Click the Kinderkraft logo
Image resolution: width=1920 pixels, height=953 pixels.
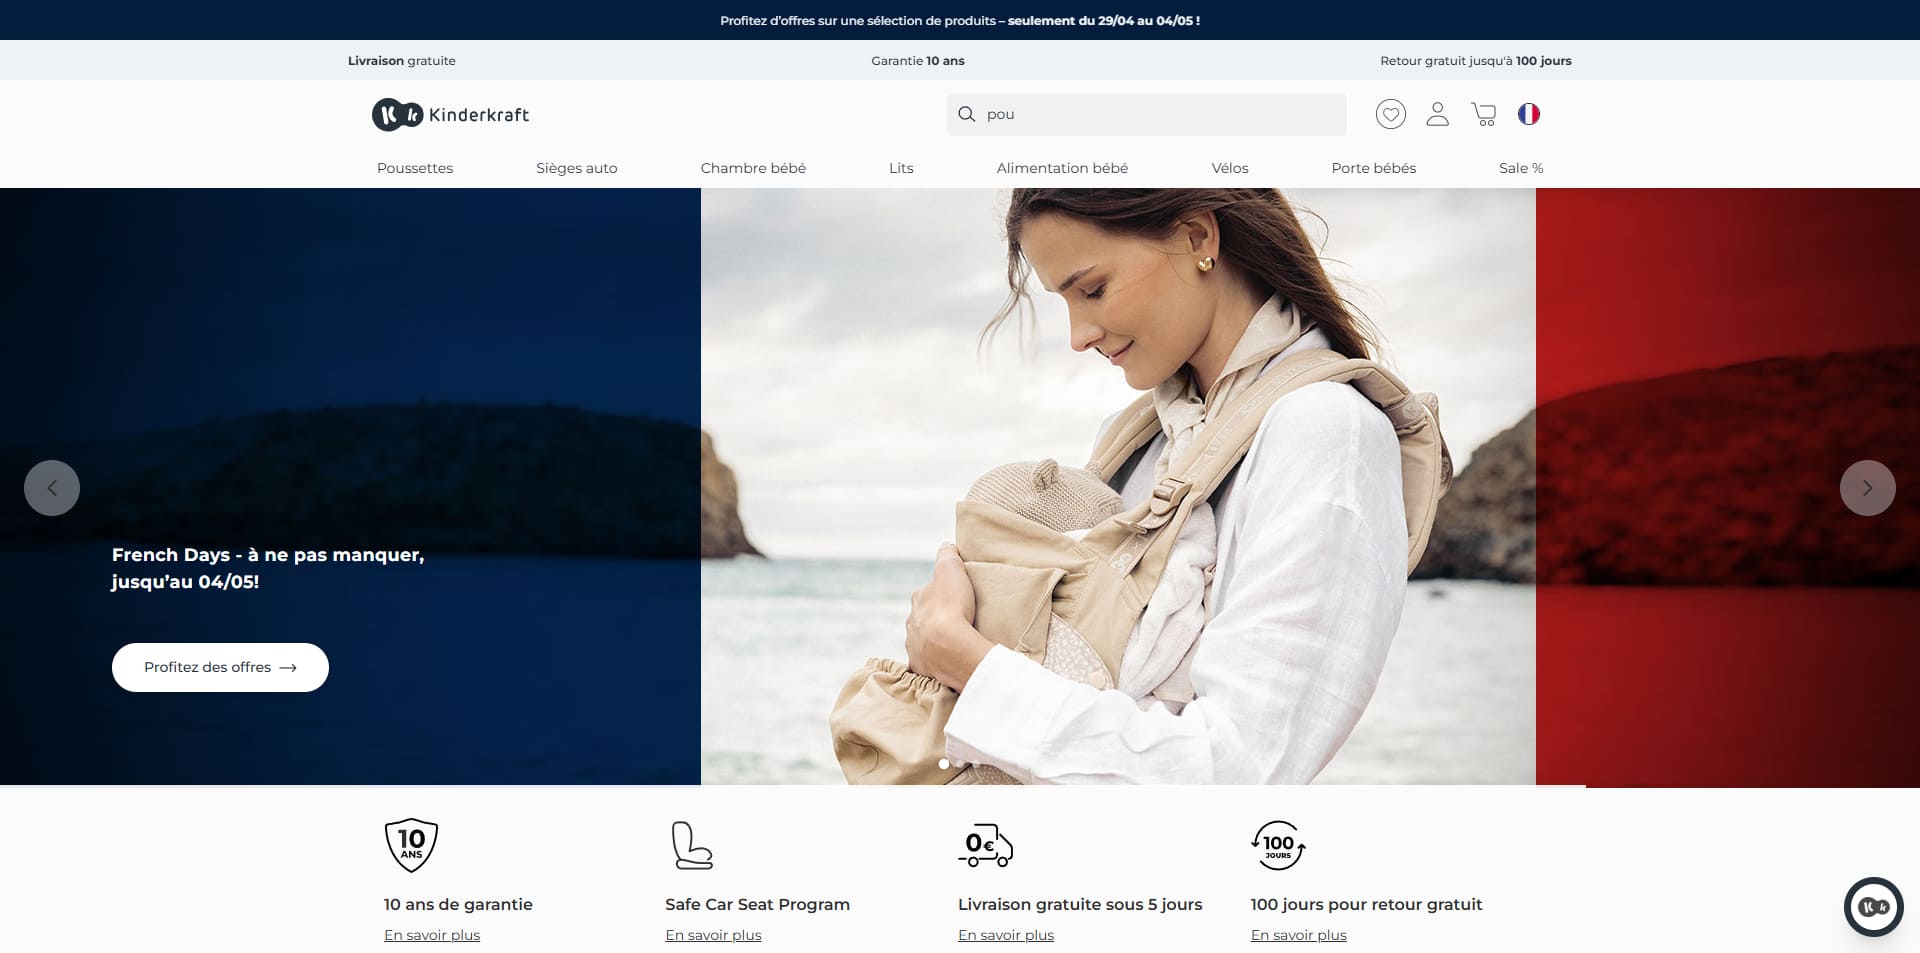tap(451, 115)
